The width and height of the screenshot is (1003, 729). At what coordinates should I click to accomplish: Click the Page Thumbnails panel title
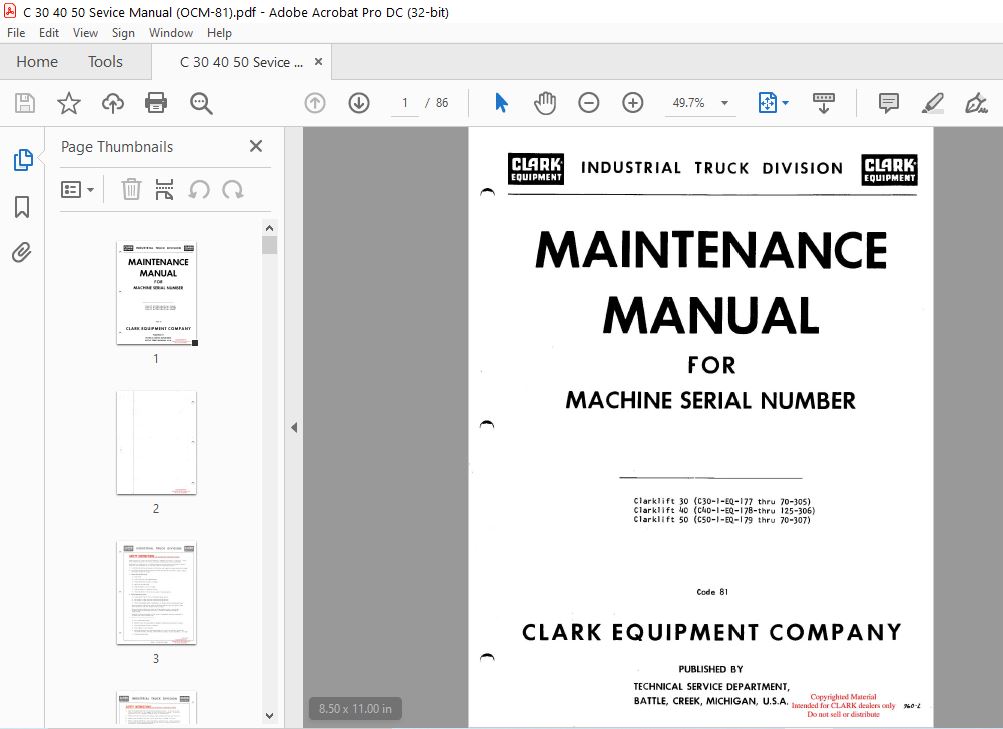(x=117, y=146)
